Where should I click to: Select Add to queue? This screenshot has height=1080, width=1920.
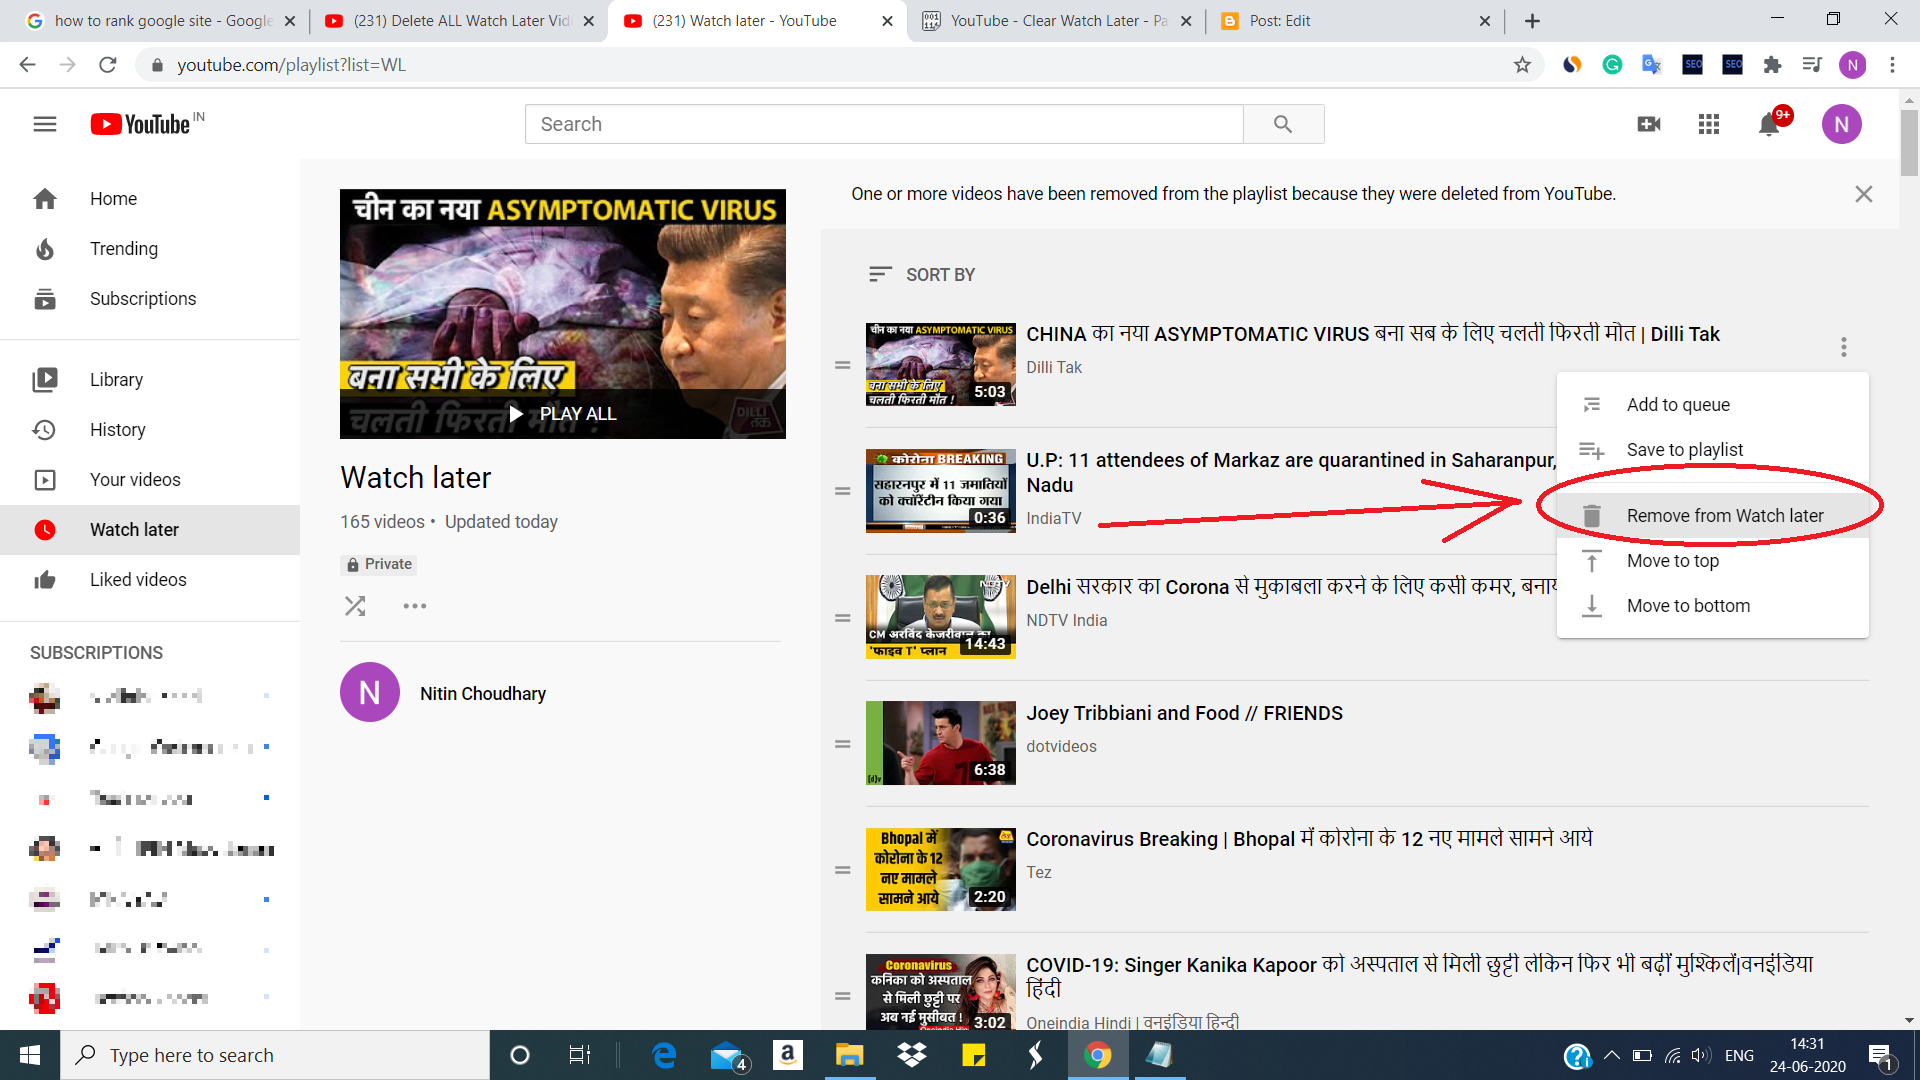point(1713,405)
